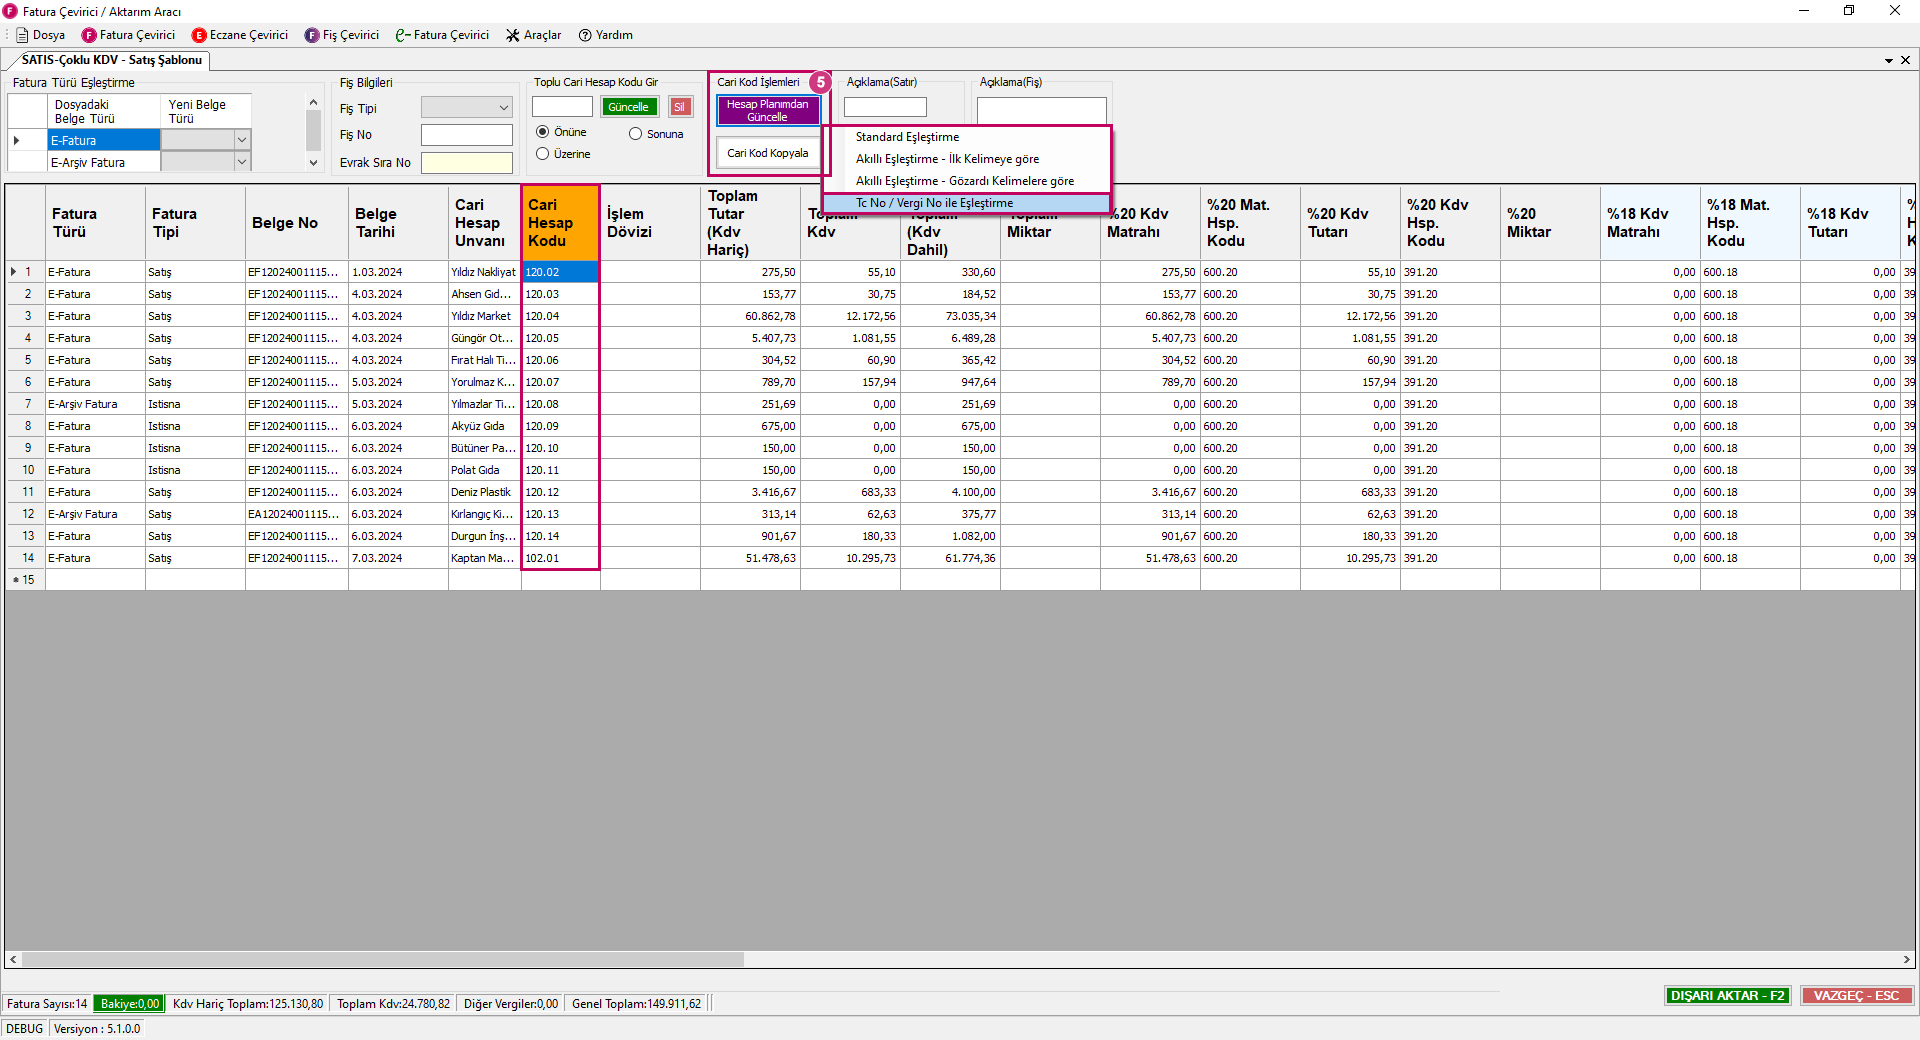Viewport: 1920px width, 1040px height.
Task: Open the E-Arşiv Fatura type dropdown
Action: 241,162
